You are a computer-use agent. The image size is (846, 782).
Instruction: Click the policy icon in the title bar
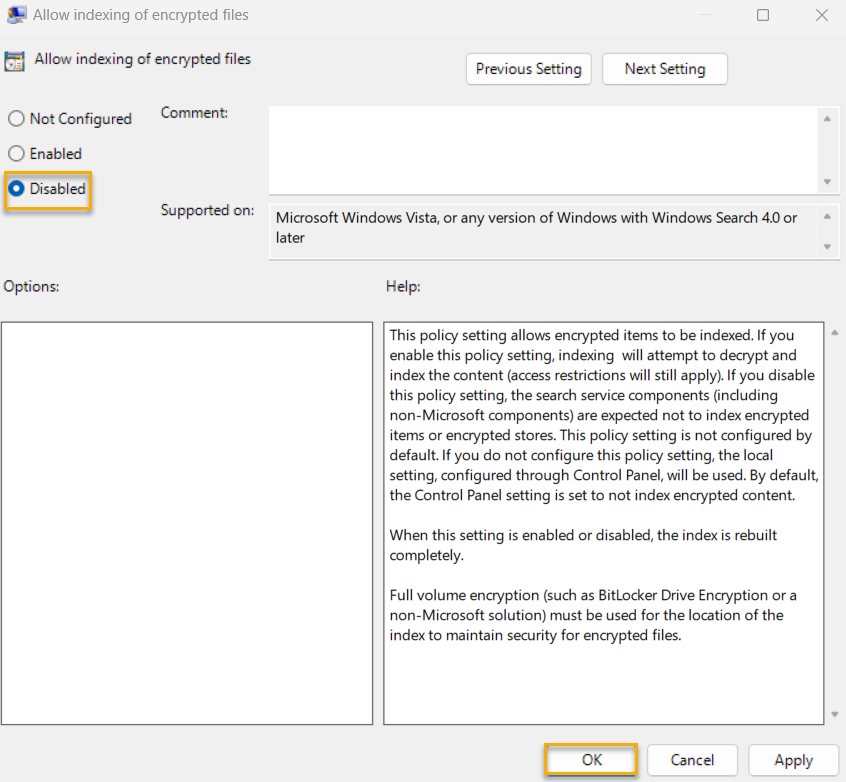pyautogui.click(x=15, y=15)
